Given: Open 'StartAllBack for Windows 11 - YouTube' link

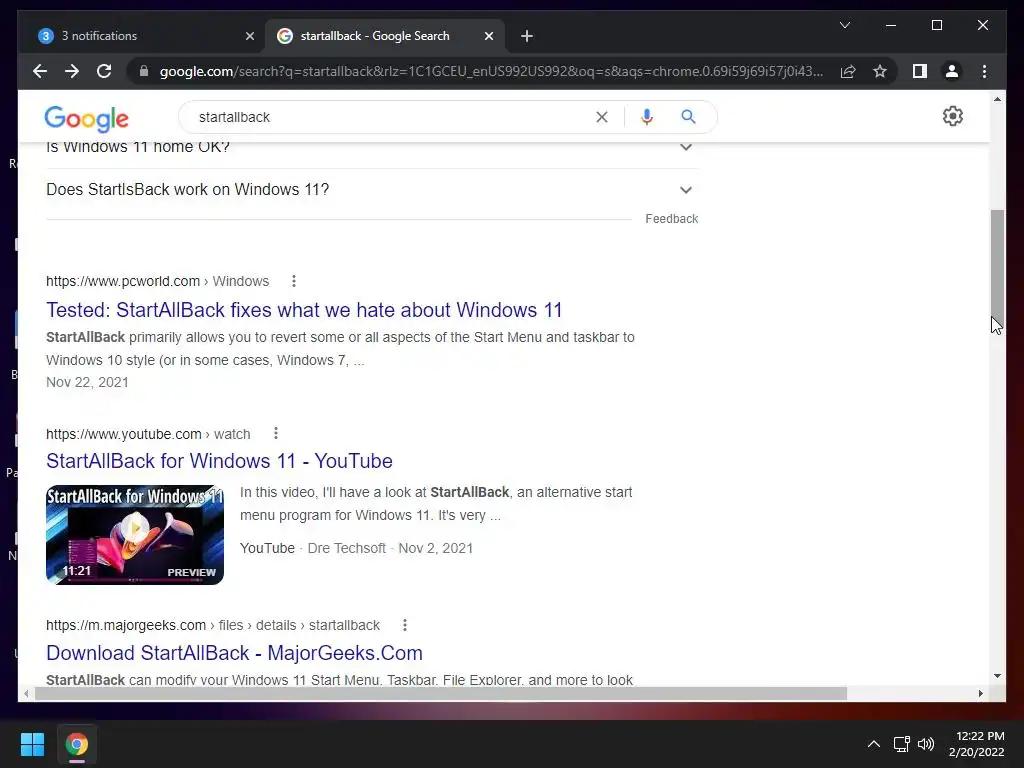Looking at the screenshot, I should [219, 461].
